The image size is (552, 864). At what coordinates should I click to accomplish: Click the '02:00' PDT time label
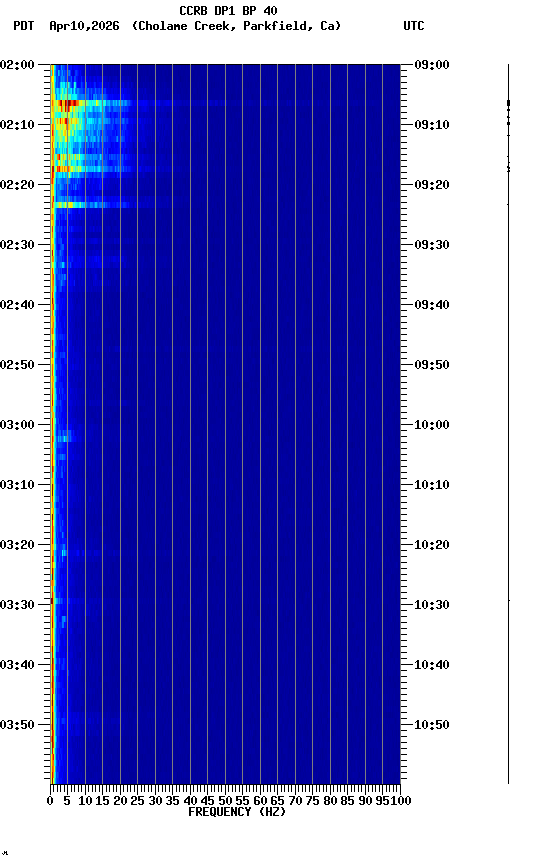[x=17, y=64]
